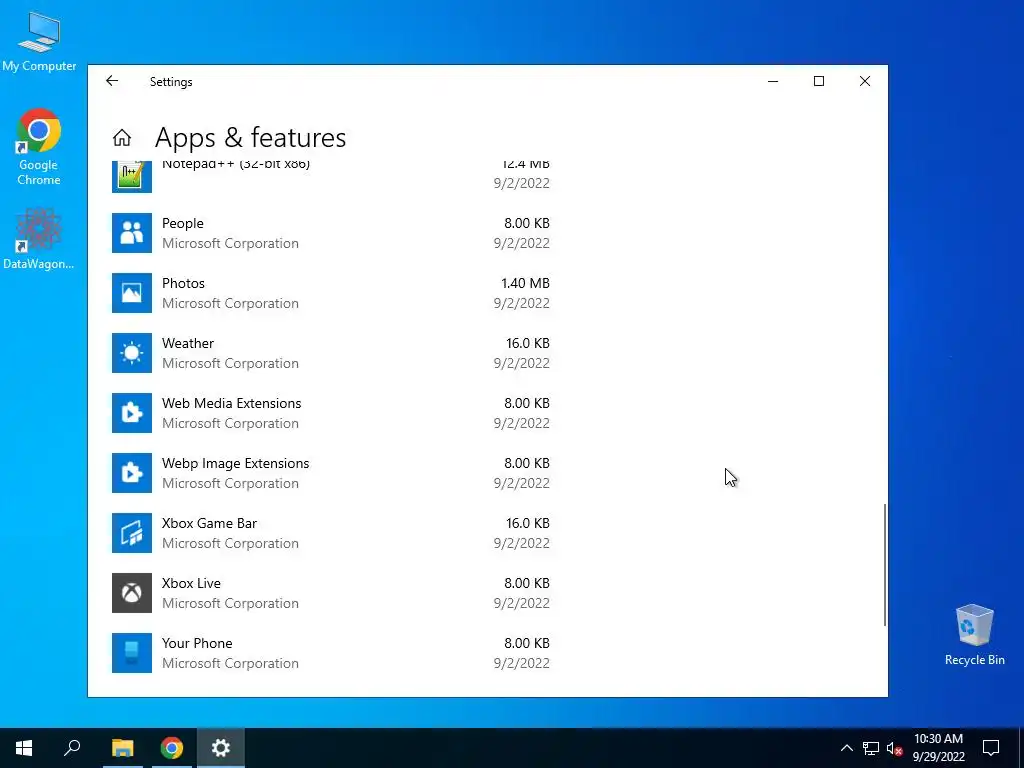
Task: Click the People app icon
Action: click(131, 233)
